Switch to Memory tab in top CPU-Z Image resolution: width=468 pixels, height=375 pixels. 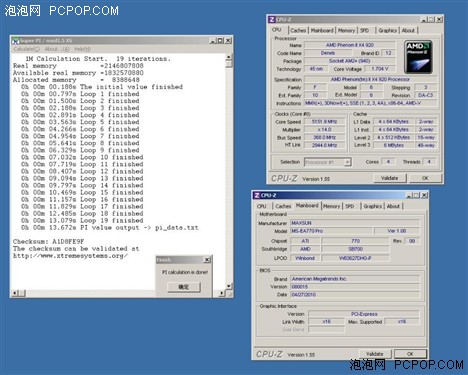(x=346, y=30)
